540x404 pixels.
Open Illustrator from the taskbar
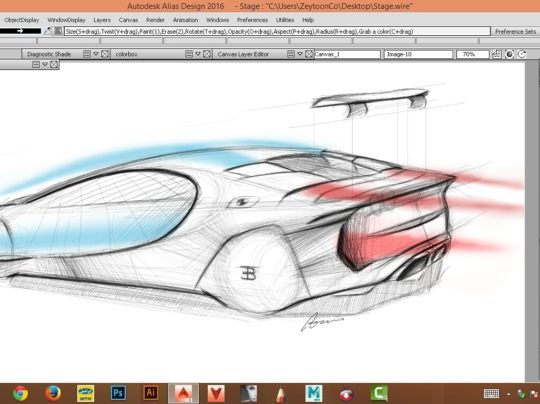[150, 393]
